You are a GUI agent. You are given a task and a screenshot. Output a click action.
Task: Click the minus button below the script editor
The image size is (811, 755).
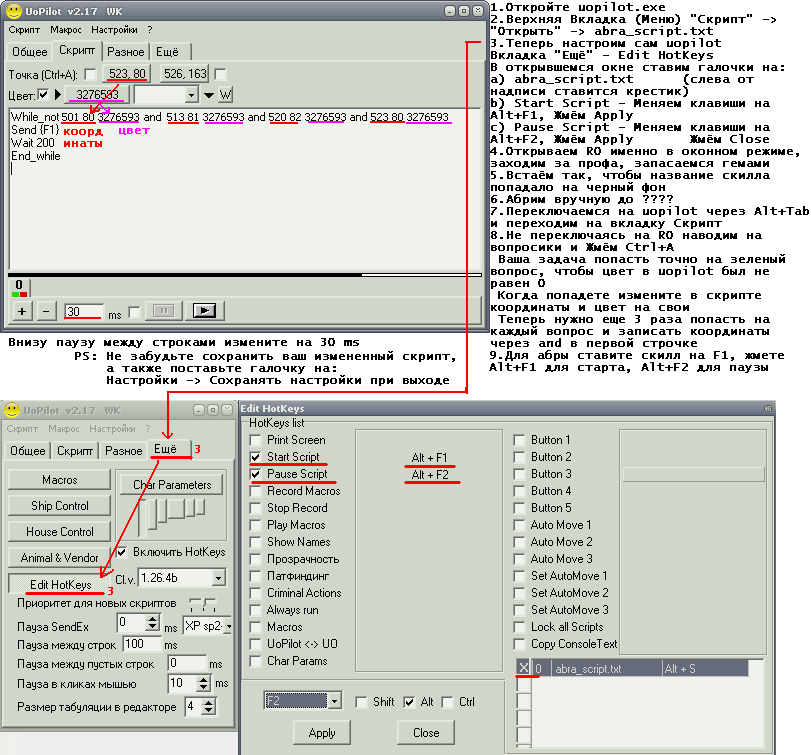46,311
